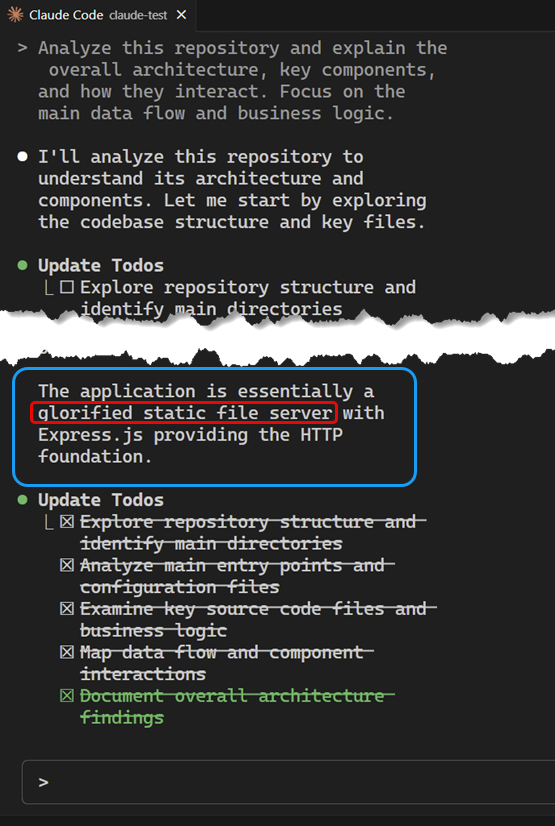Click the white bullet beside "I'll analyze"

click(x=22, y=156)
